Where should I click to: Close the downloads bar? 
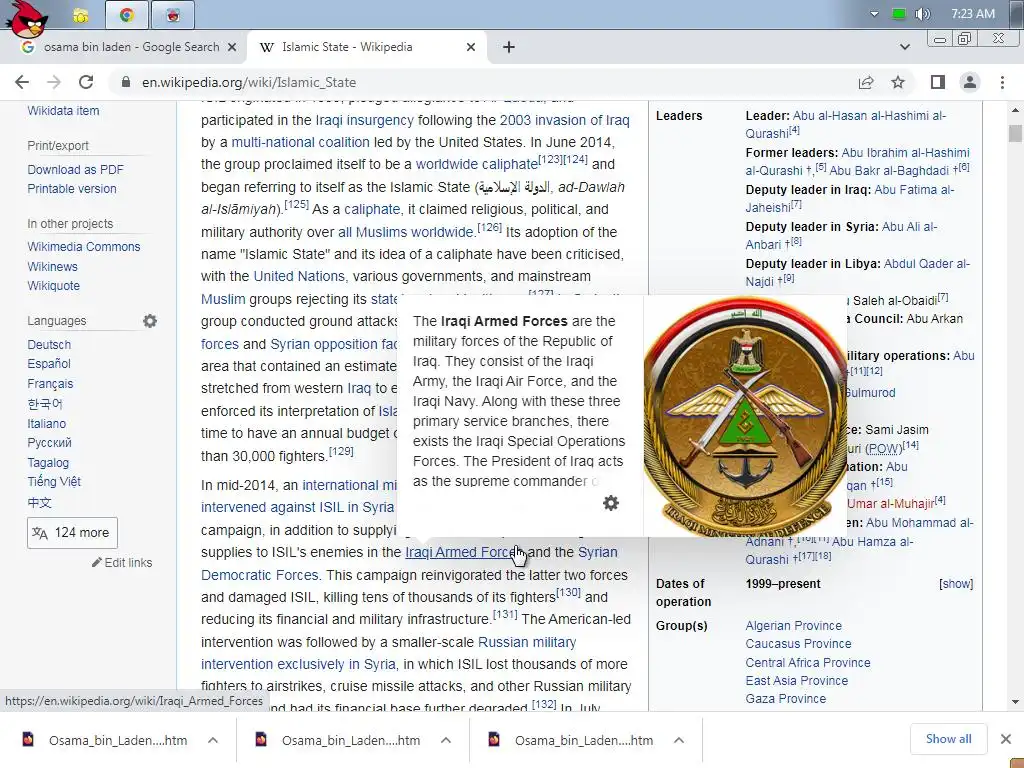(x=1006, y=739)
